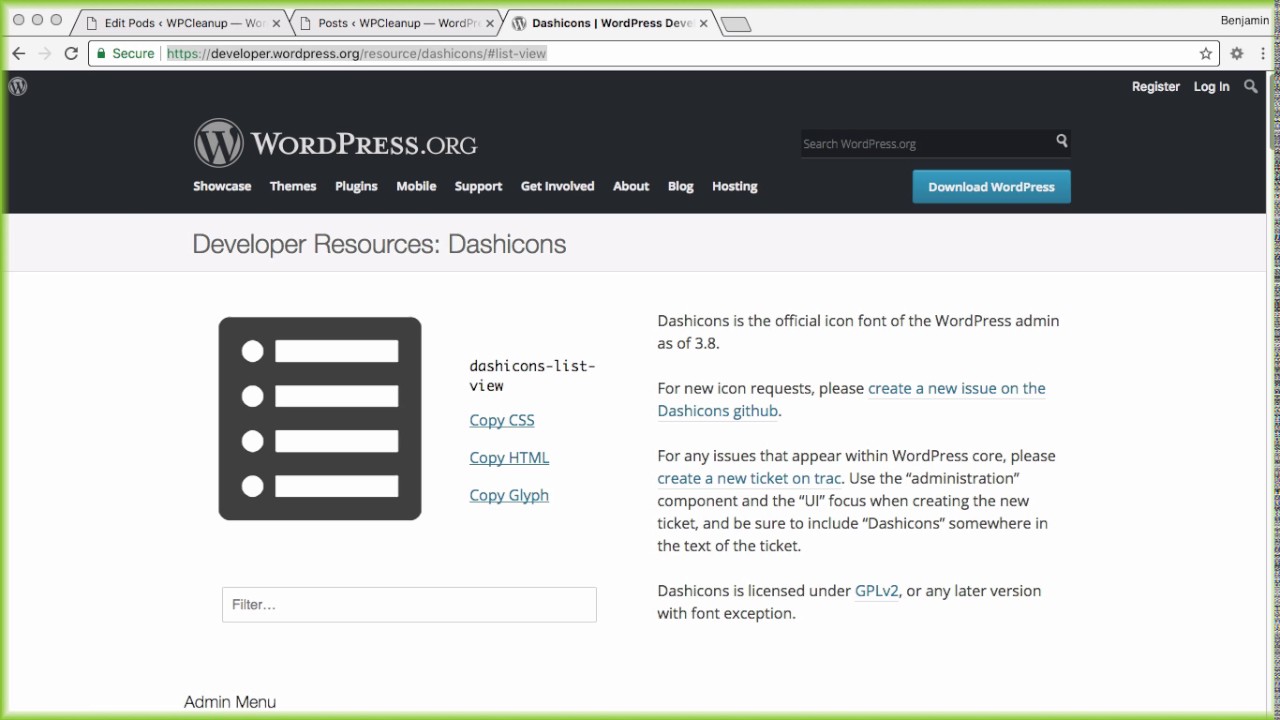
Task: Open the create a new ticket on trac link
Action: 749,479
